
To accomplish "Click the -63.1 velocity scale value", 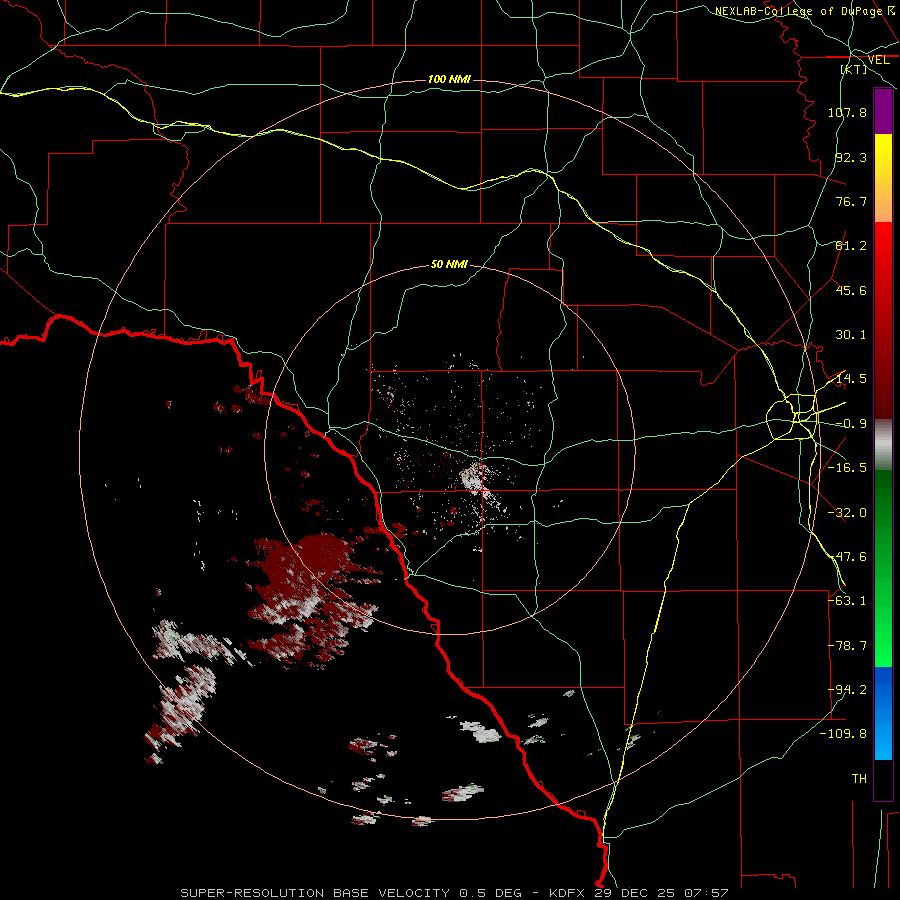I will (847, 601).
